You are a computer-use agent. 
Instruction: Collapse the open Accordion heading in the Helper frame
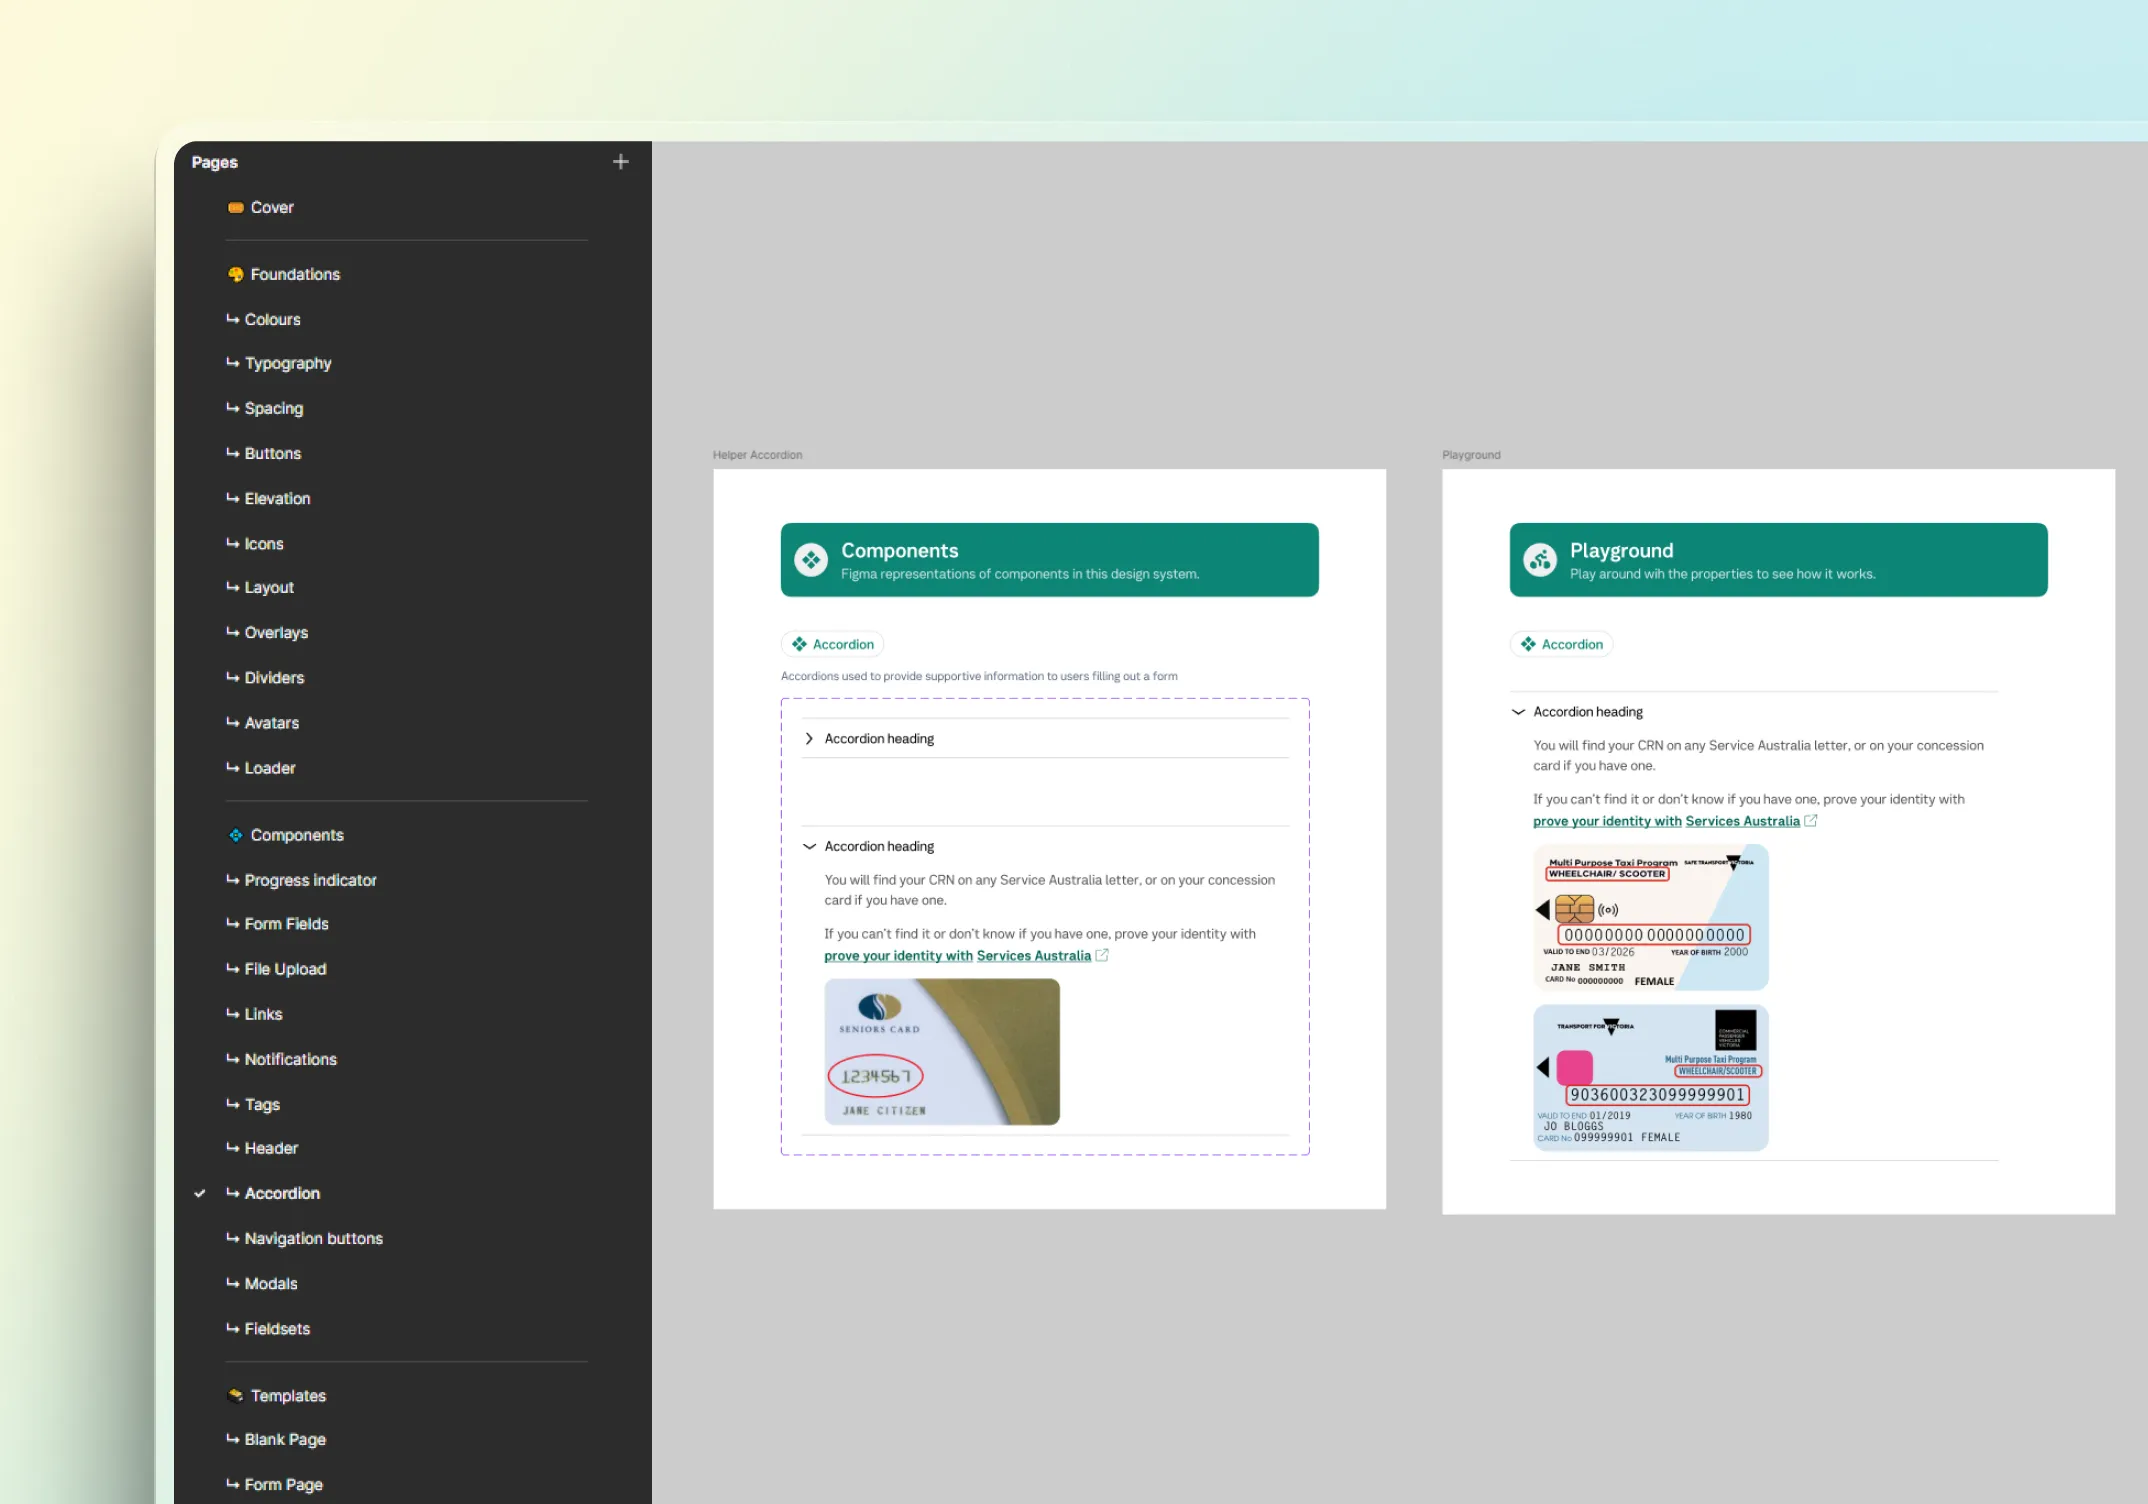click(809, 846)
